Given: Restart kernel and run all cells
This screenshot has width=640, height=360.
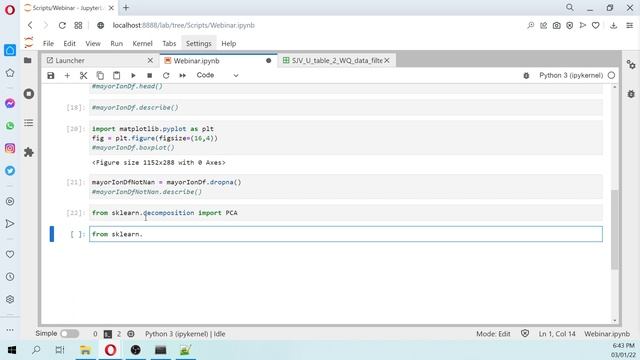Looking at the screenshot, I should point(182,76).
